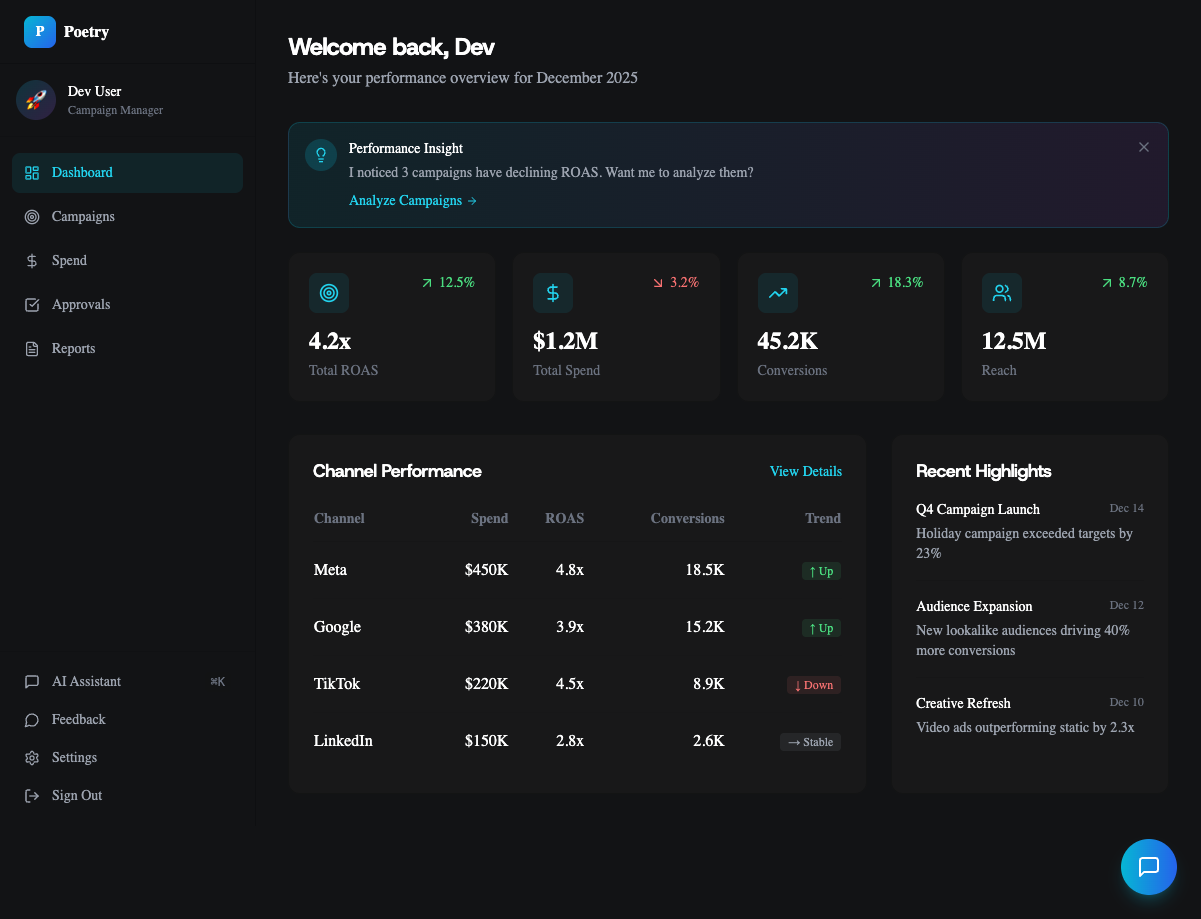Click the Sign Out icon
The height and width of the screenshot is (919, 1201).
[31, 795]
